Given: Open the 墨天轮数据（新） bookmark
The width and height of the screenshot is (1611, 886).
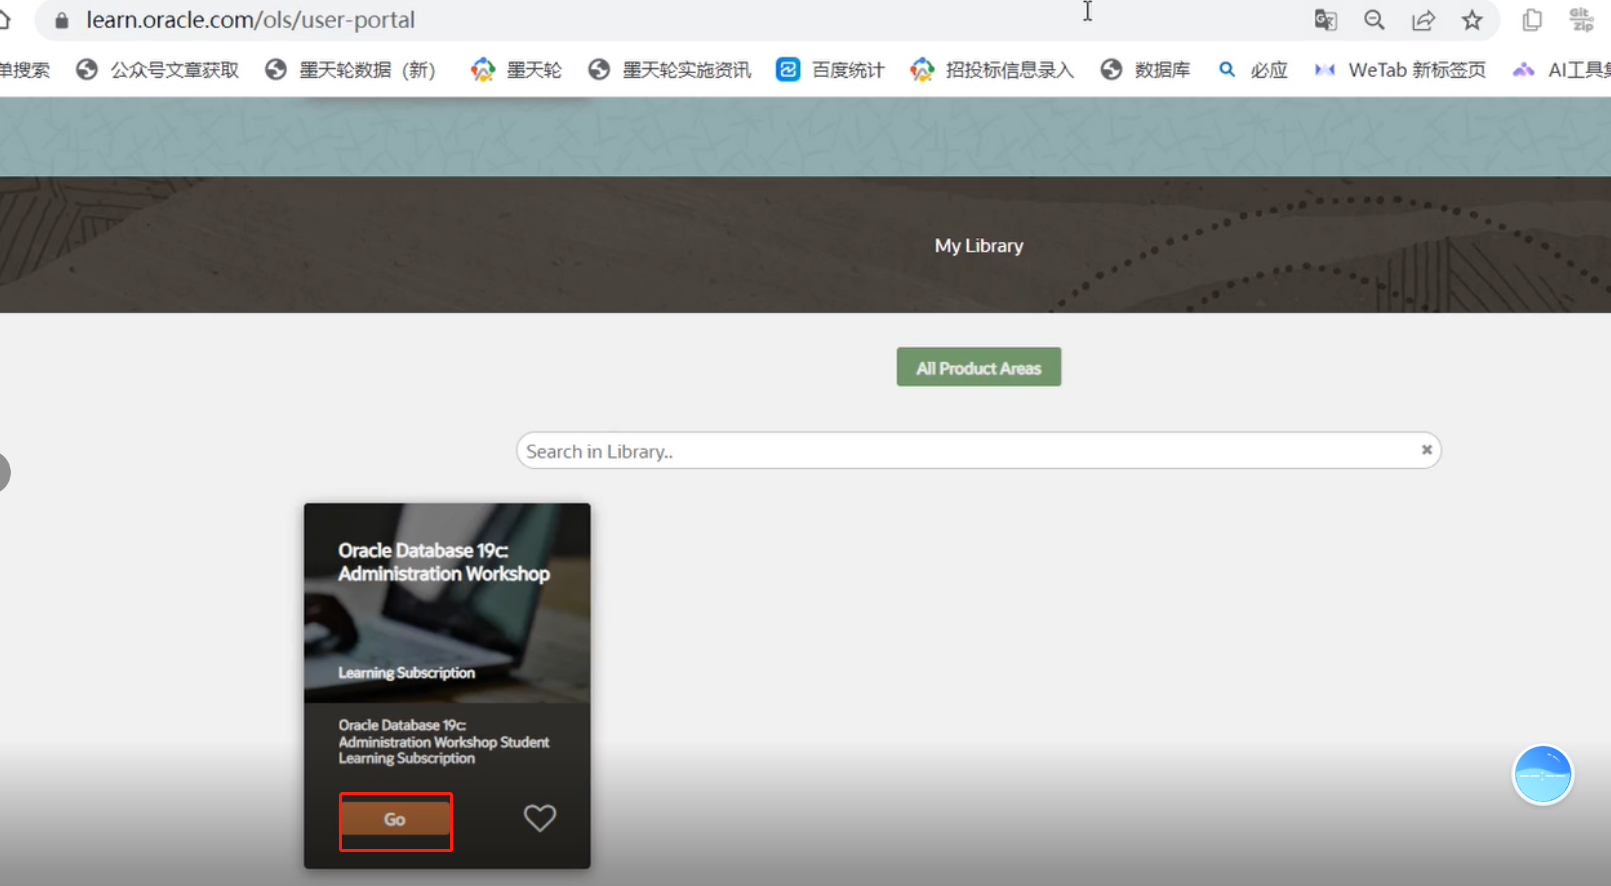Looking at the screenshot, I should (351, 70).
